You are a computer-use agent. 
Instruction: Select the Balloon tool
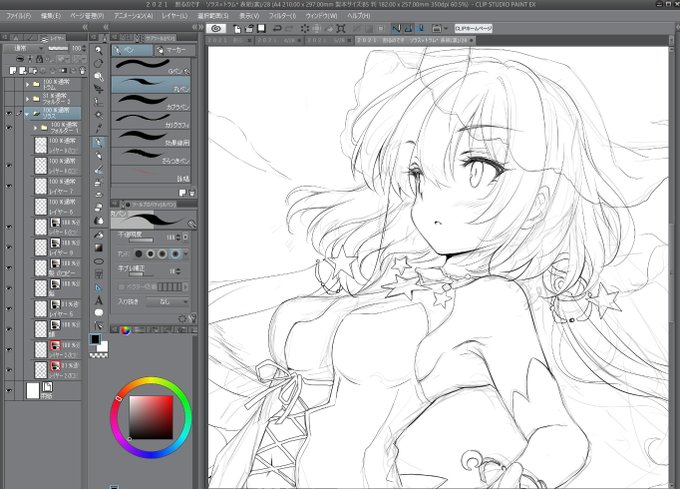click(99, 313)
